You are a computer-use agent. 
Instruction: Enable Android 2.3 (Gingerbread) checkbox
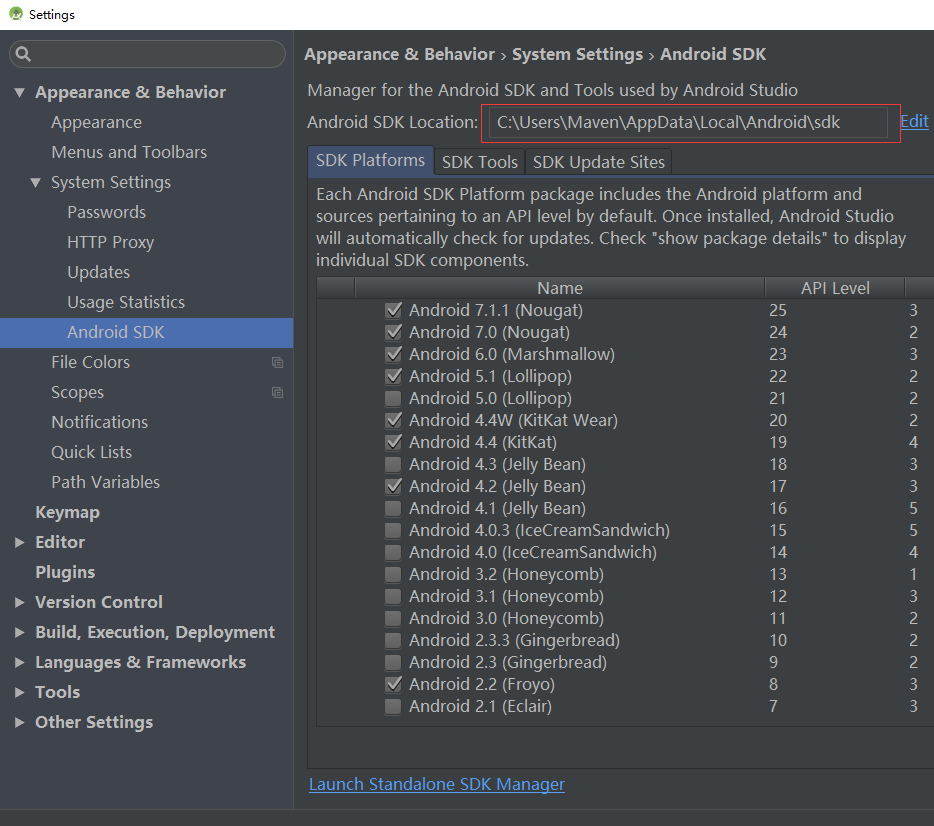coord(393,663)
